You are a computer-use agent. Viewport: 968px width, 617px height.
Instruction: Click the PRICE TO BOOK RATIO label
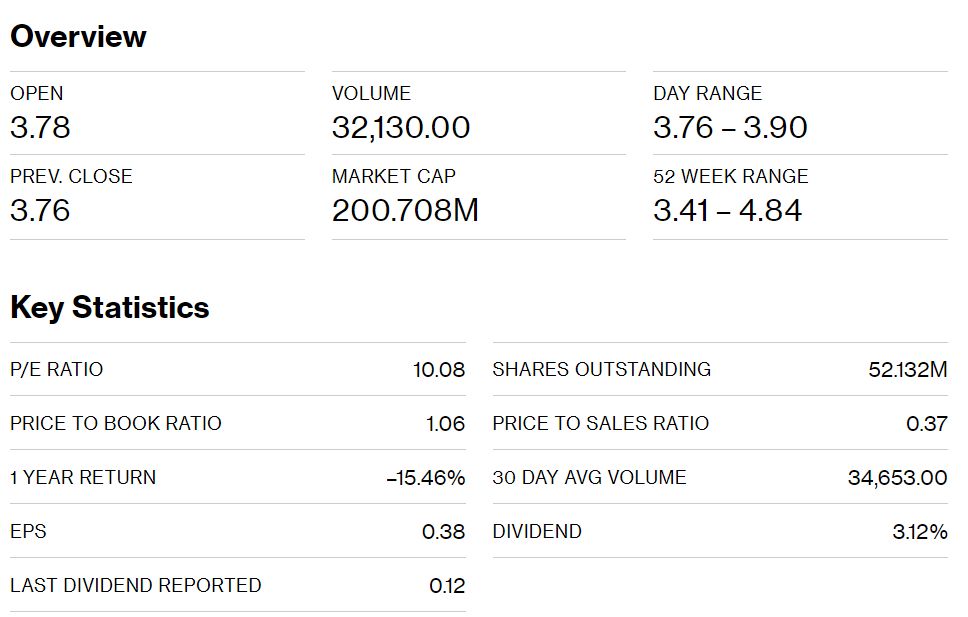point(116,423)
